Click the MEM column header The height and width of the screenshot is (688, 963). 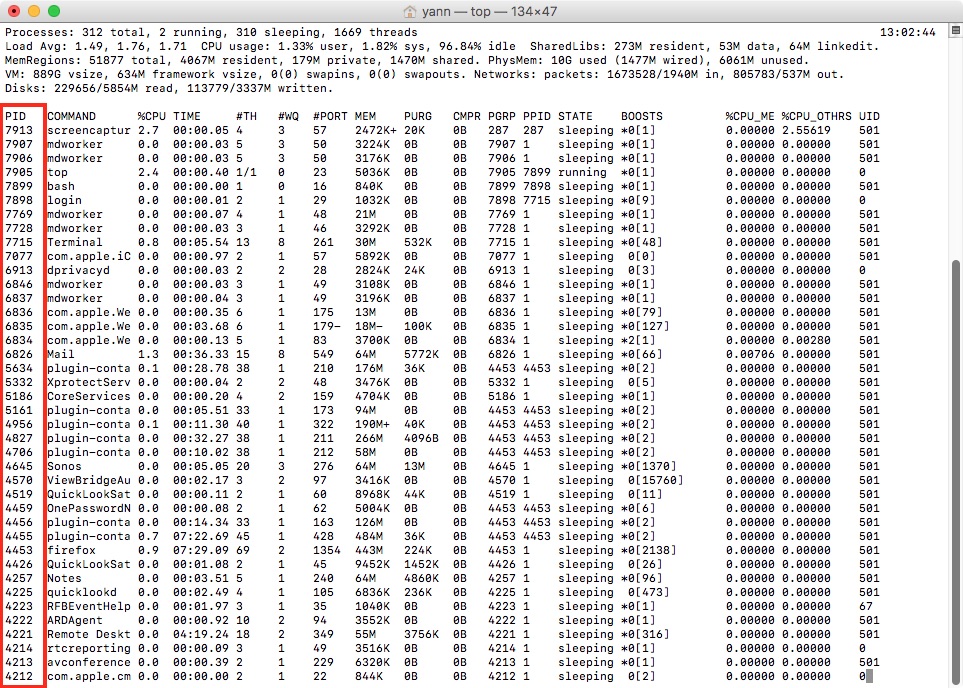[x=365, y=117]
